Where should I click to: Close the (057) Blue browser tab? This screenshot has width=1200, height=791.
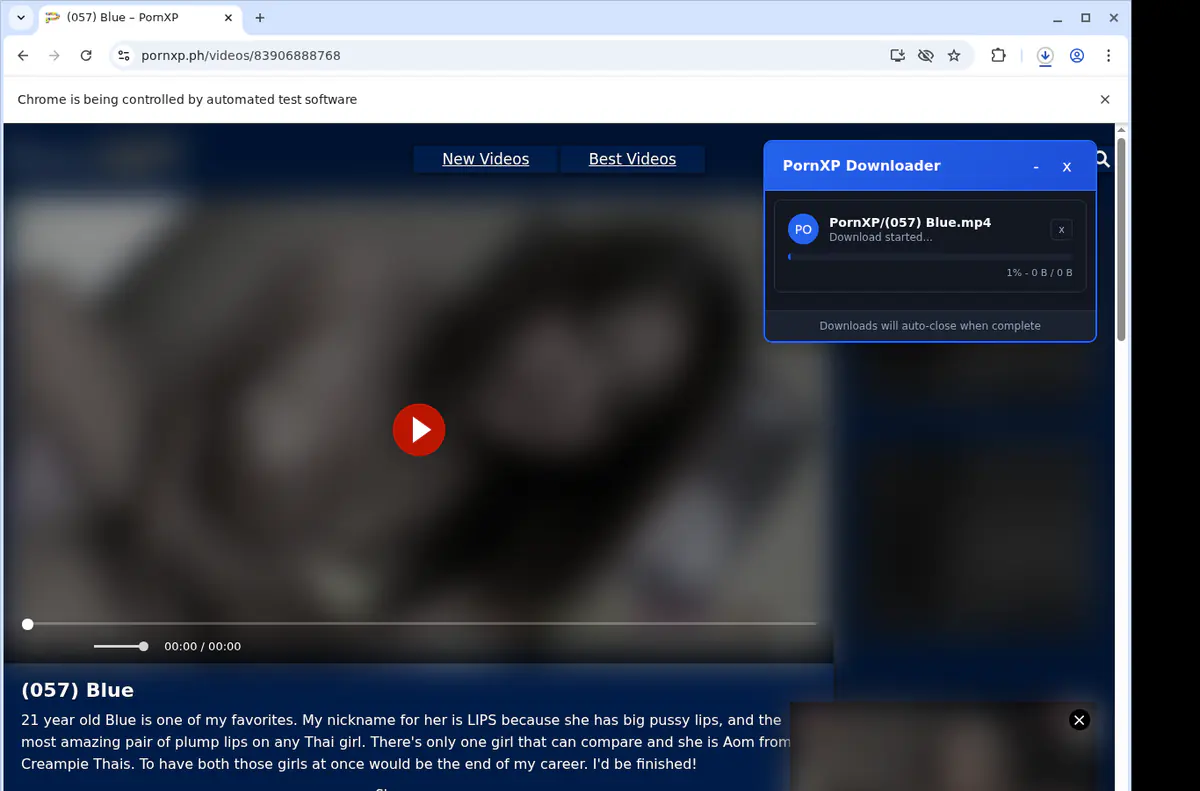[228, 18]
